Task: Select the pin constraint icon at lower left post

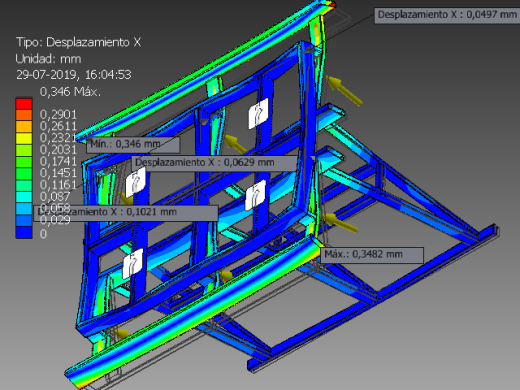Action: pyautogui.click(x=133, y=264)
